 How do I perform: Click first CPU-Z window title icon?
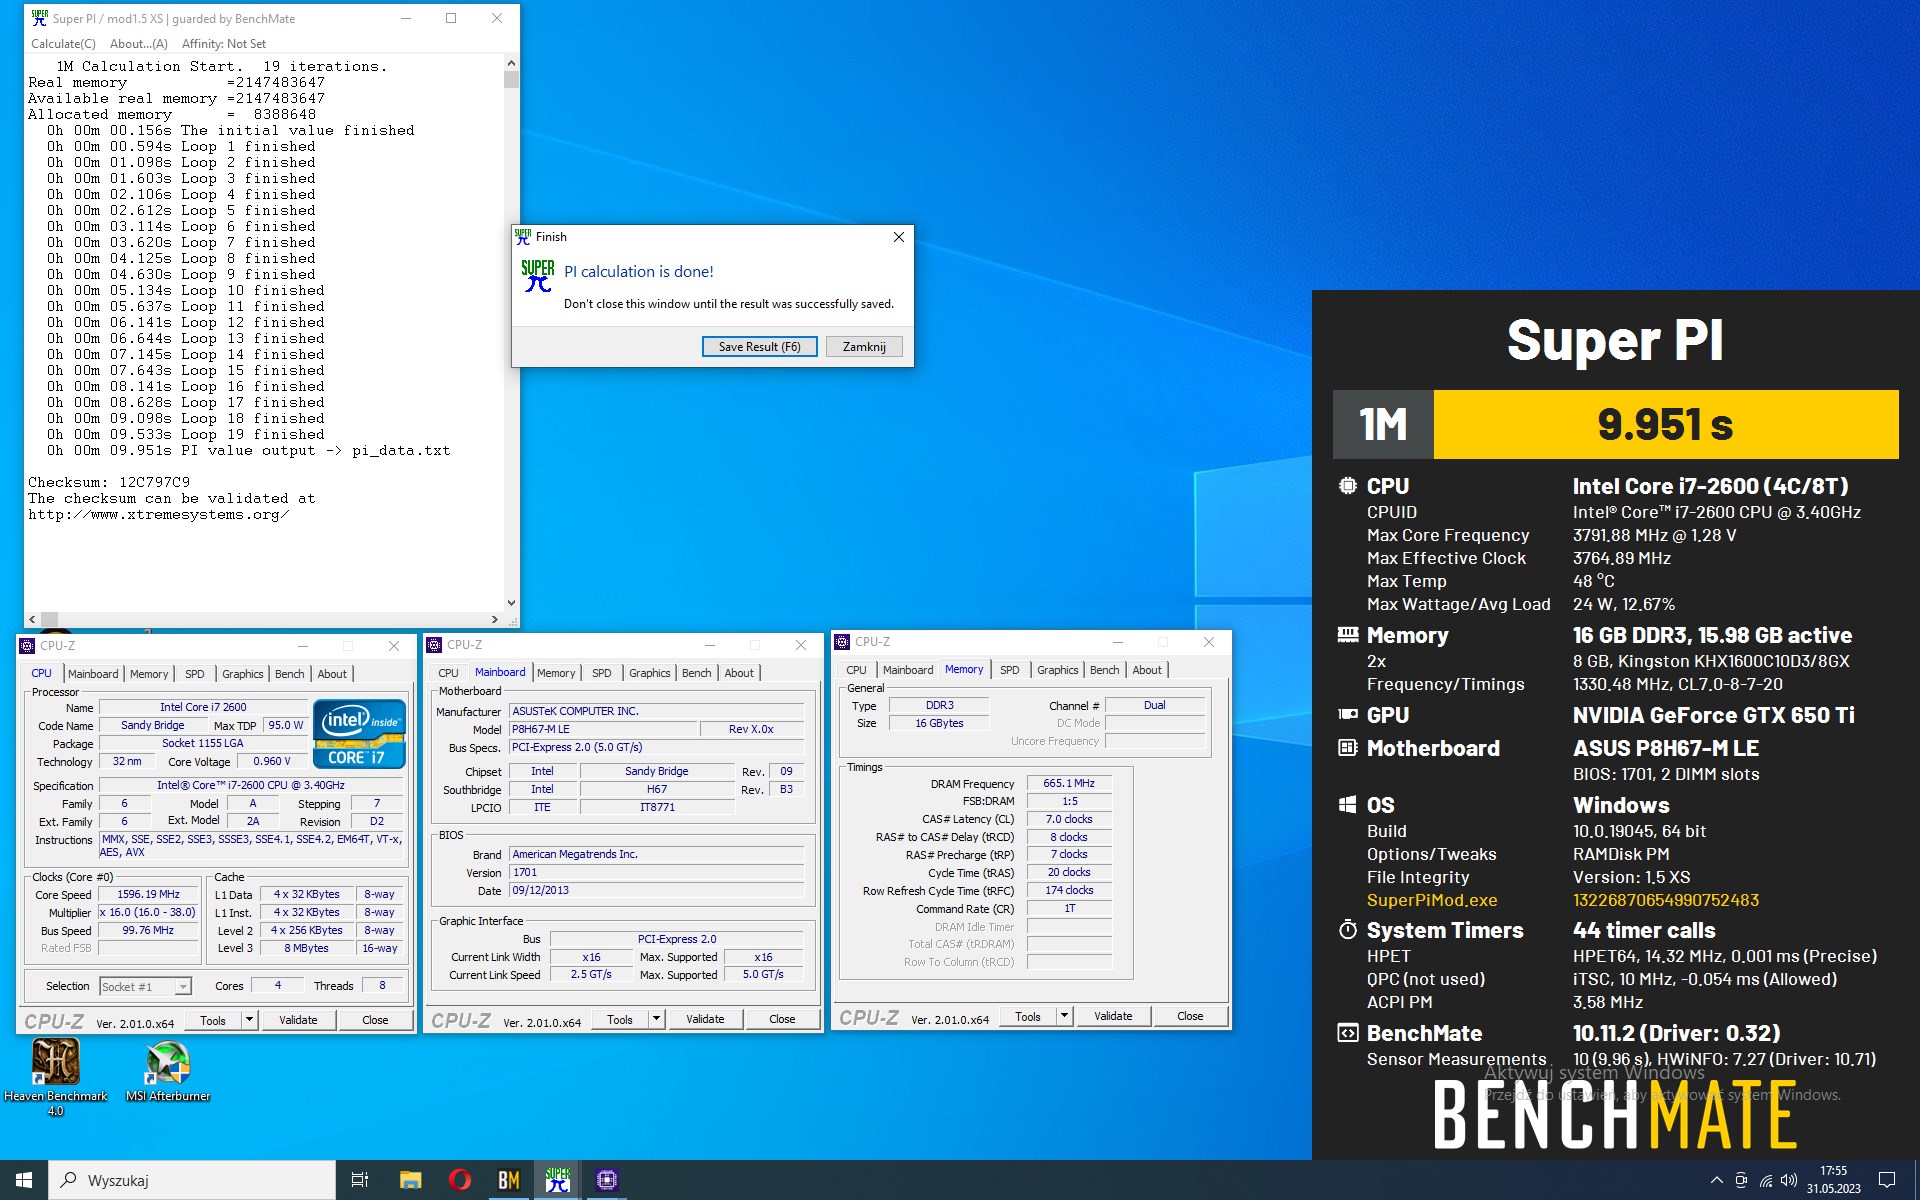click(x=27, y=646)
